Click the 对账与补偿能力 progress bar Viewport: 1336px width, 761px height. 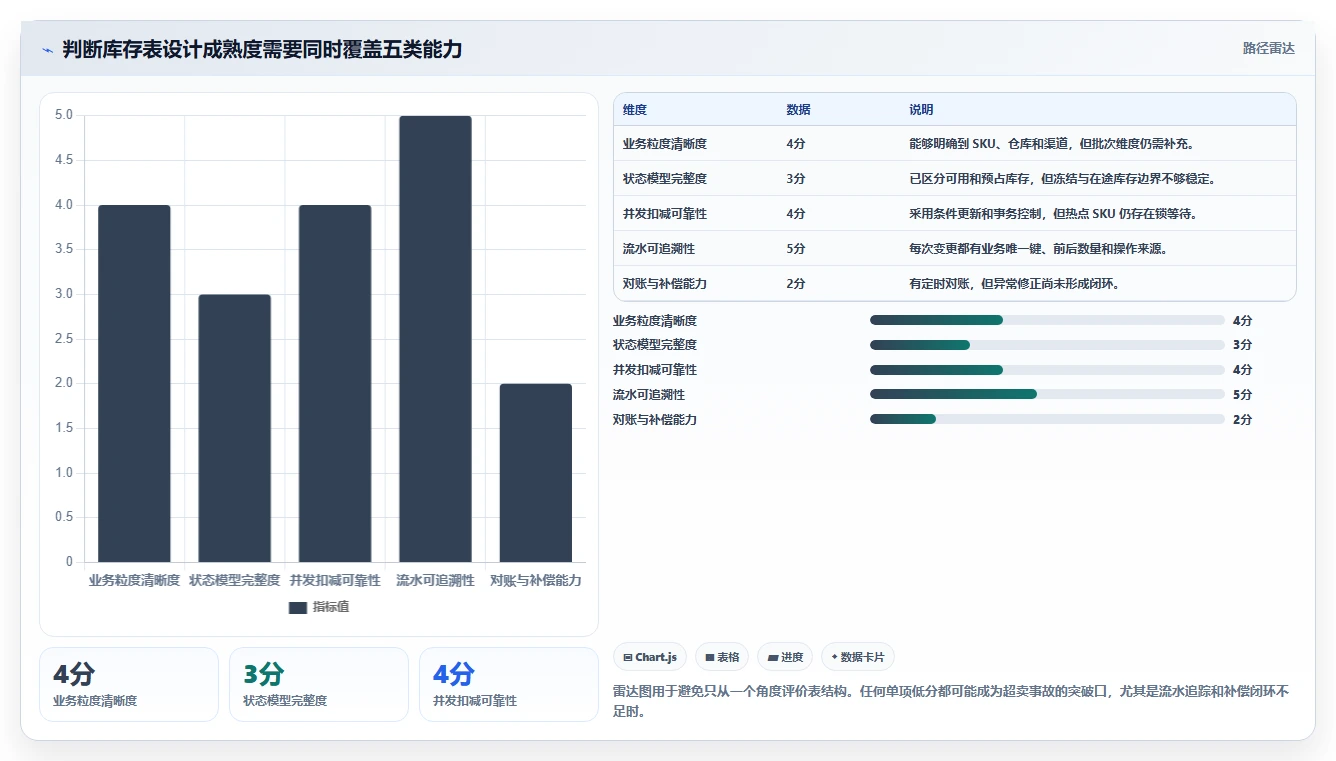pos(1047,419)
